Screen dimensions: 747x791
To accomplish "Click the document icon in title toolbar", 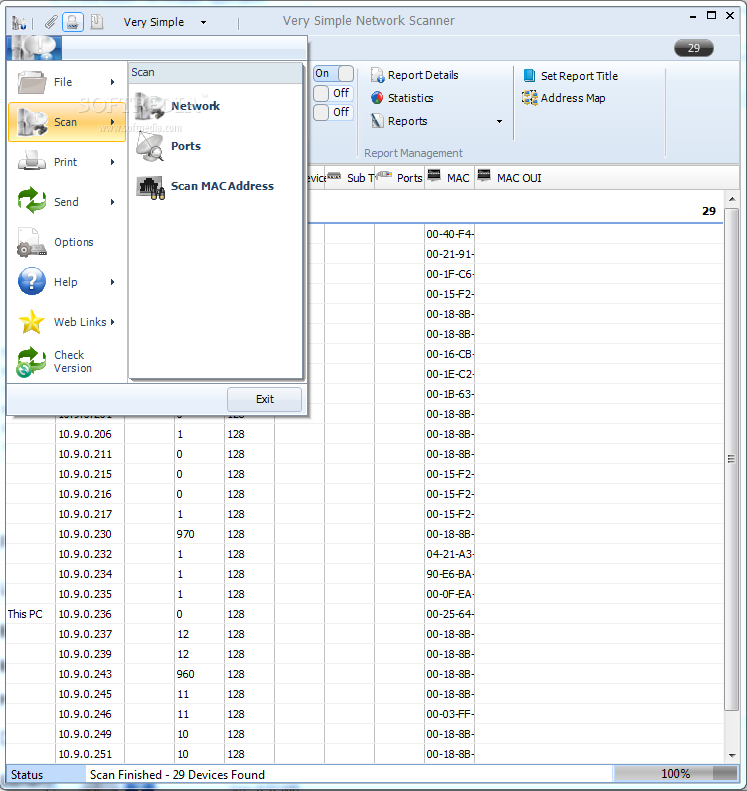I will pos(96,22).
